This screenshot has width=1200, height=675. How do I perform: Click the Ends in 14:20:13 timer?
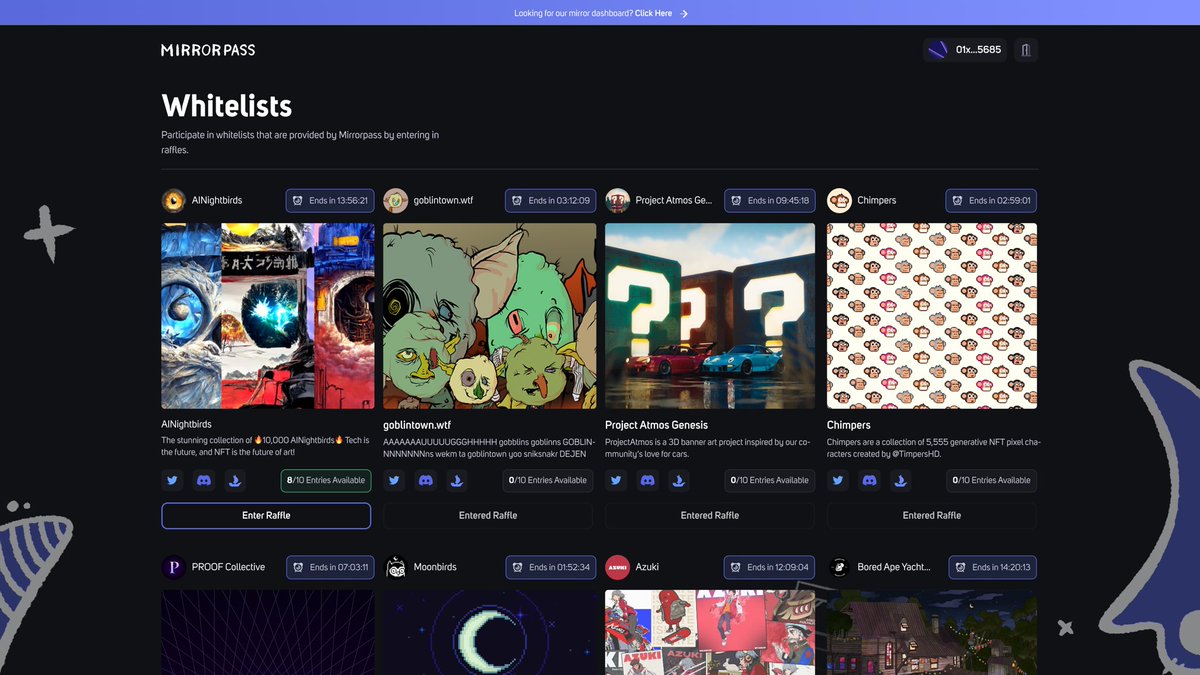pos(992,567)
